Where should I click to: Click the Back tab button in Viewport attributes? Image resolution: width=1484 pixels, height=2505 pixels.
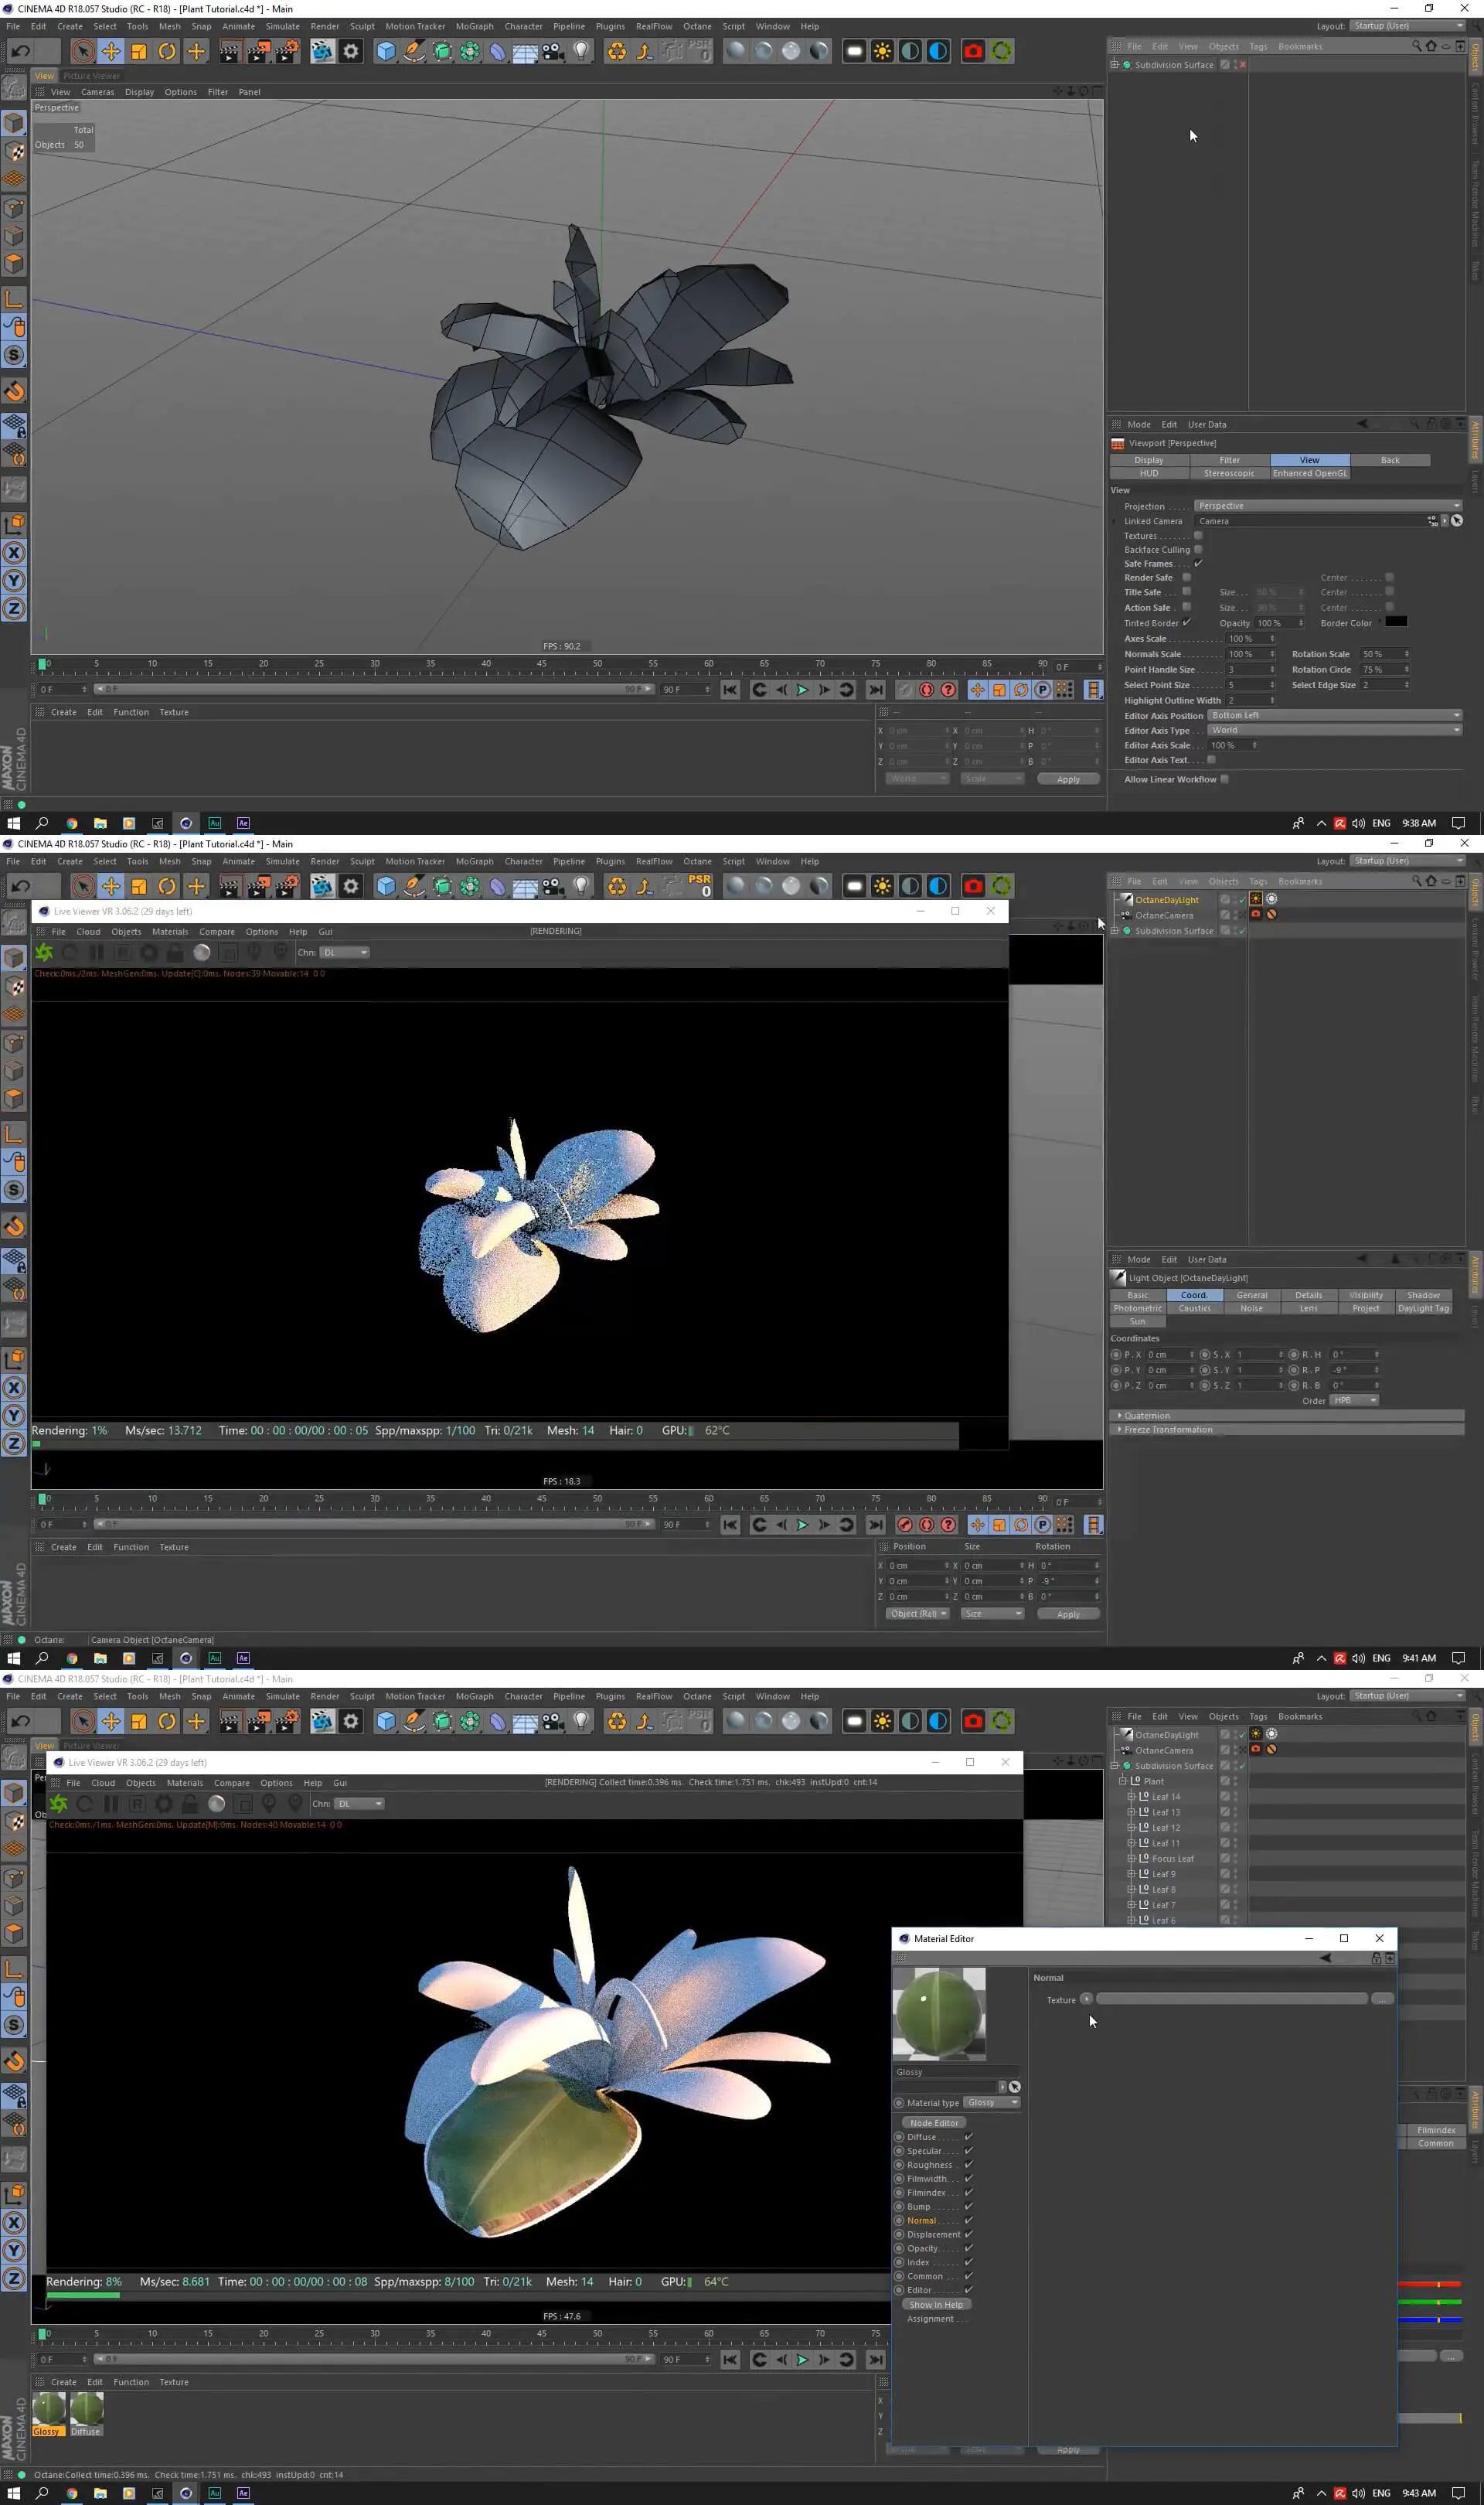(x=1390, y=460)
